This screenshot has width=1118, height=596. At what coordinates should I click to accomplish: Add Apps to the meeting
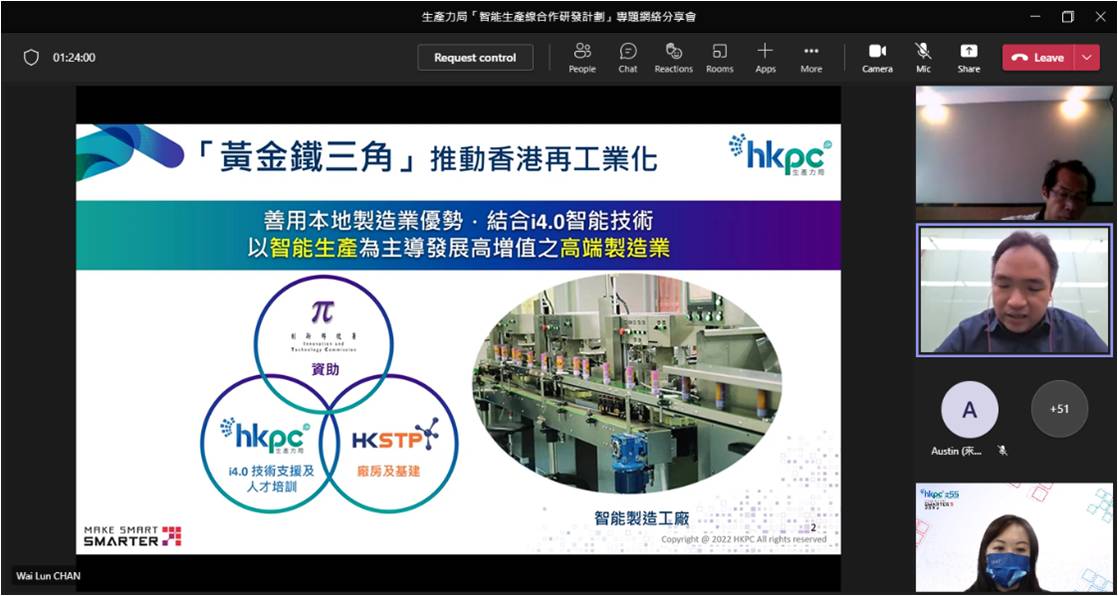(765, 58)
